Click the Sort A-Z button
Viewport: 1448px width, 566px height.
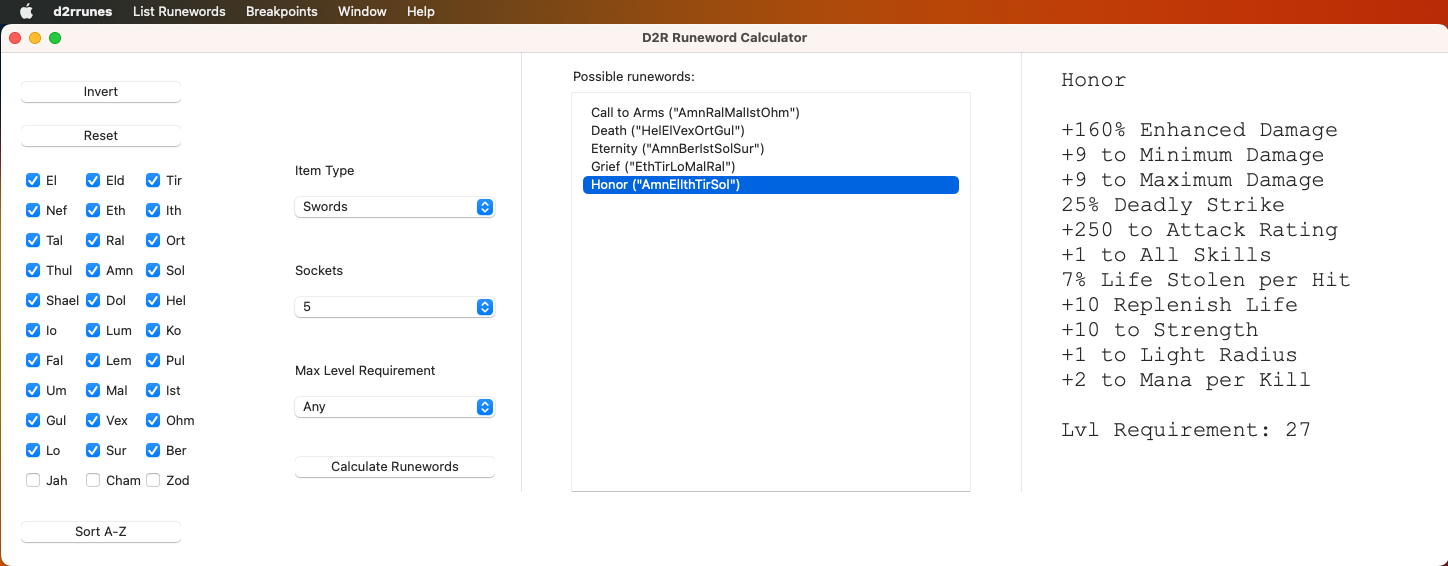point(101,532)
